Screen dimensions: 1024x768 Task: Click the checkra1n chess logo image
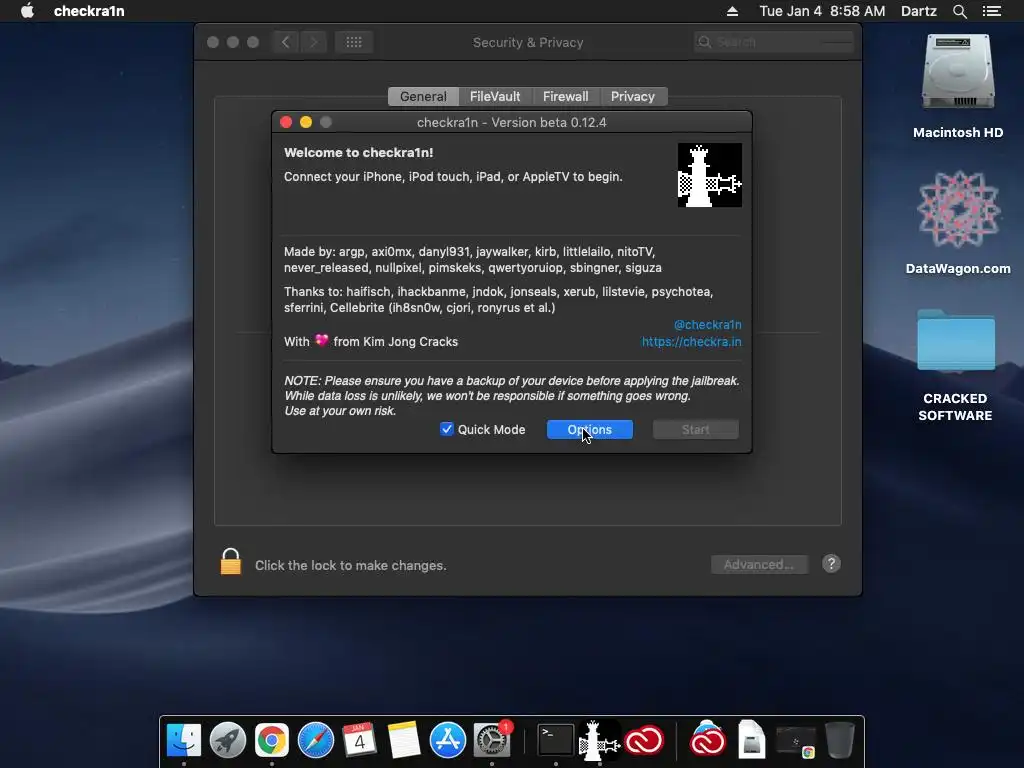click(710, 175)
